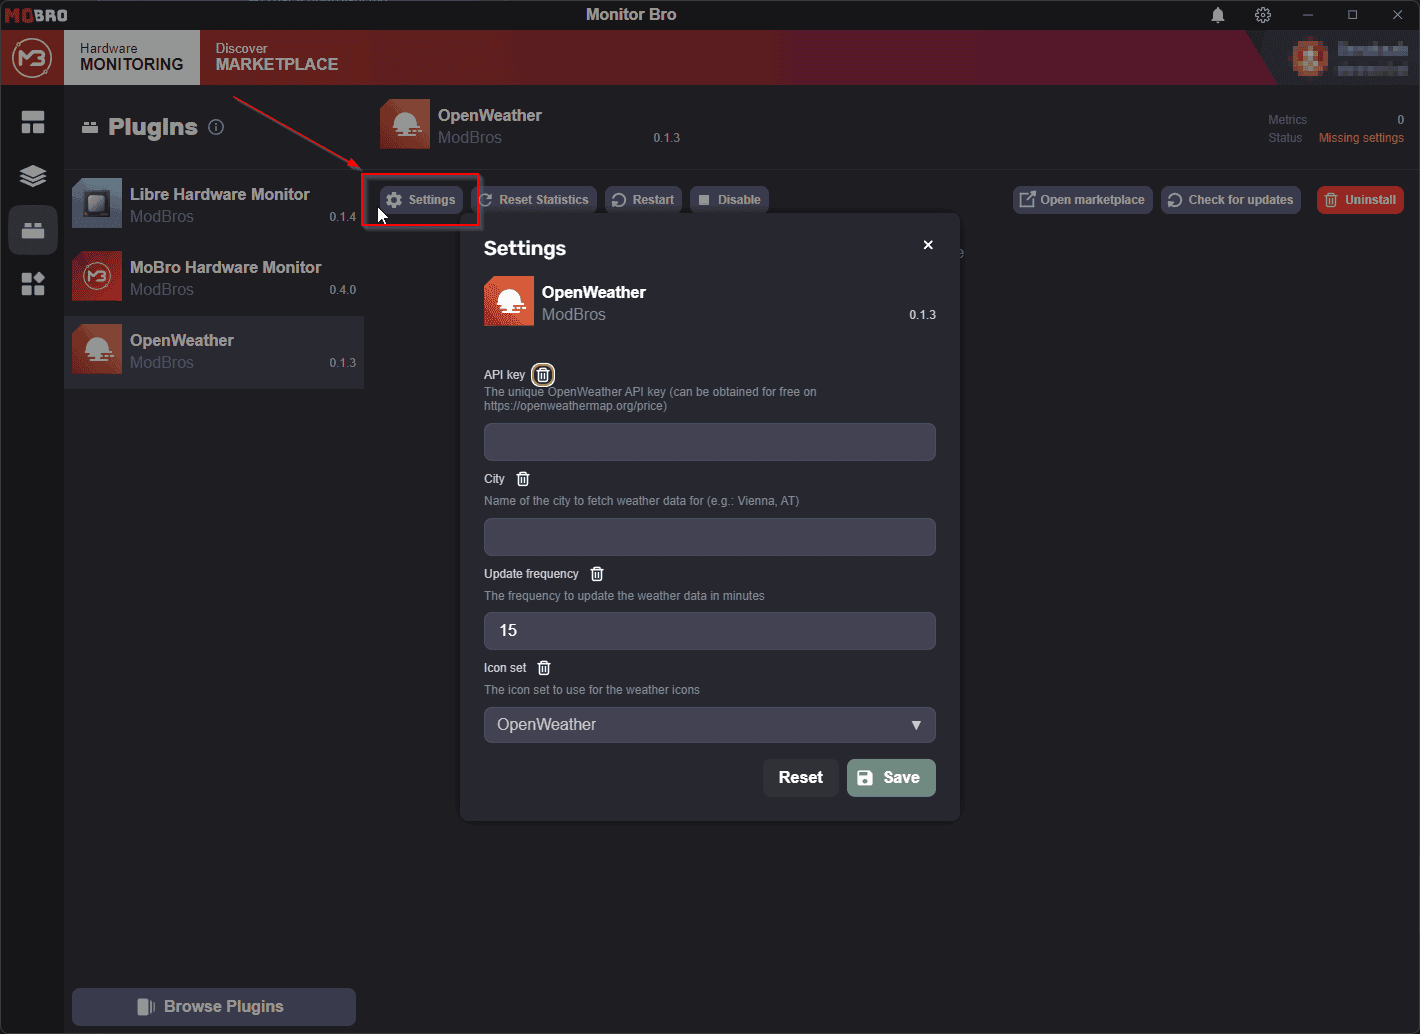Open the Icon set dropdown
Image resolution: width=1420 pixels, height=1034 pixels.
(710, 725)
